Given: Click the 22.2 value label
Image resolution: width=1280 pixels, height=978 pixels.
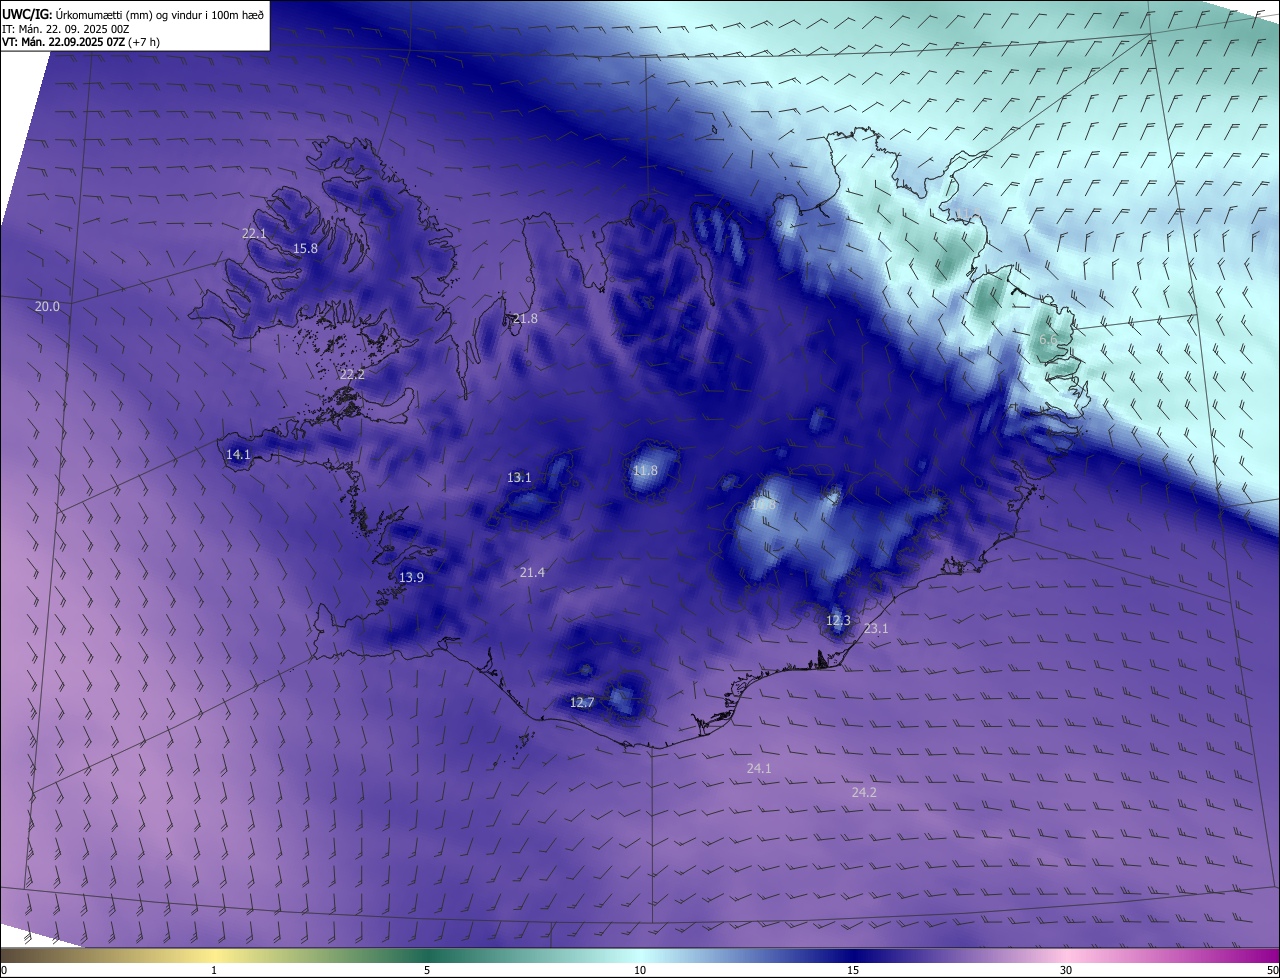Looking at the screenshot, I should [x=352, y=375].
